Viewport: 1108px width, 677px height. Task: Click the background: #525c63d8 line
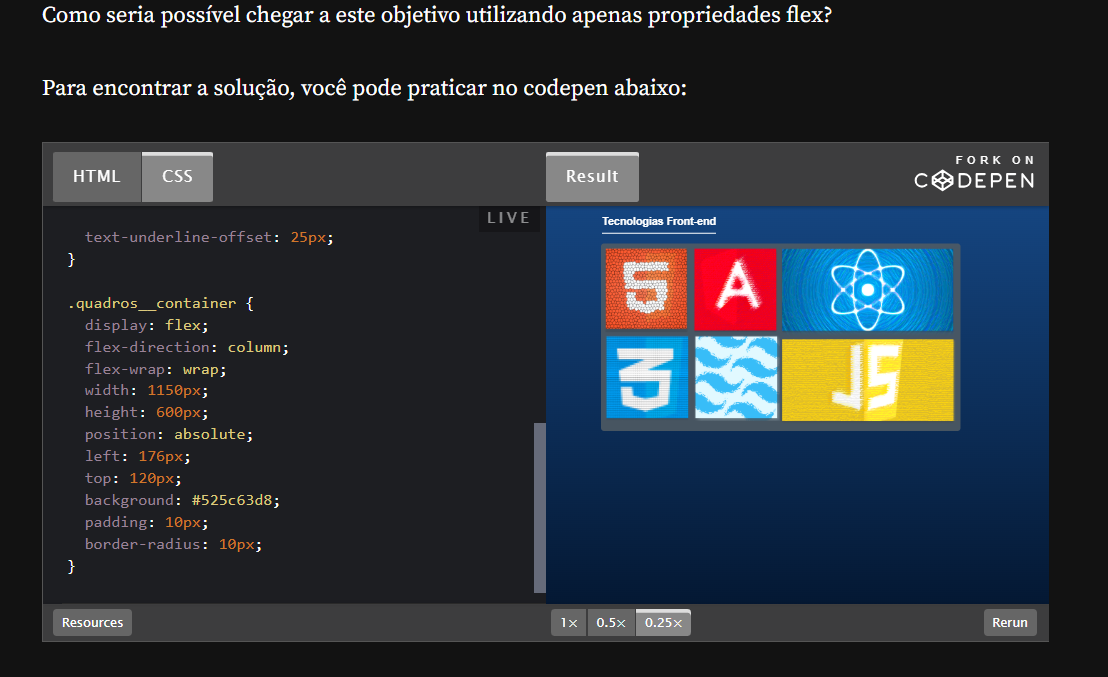coord(182,500)
